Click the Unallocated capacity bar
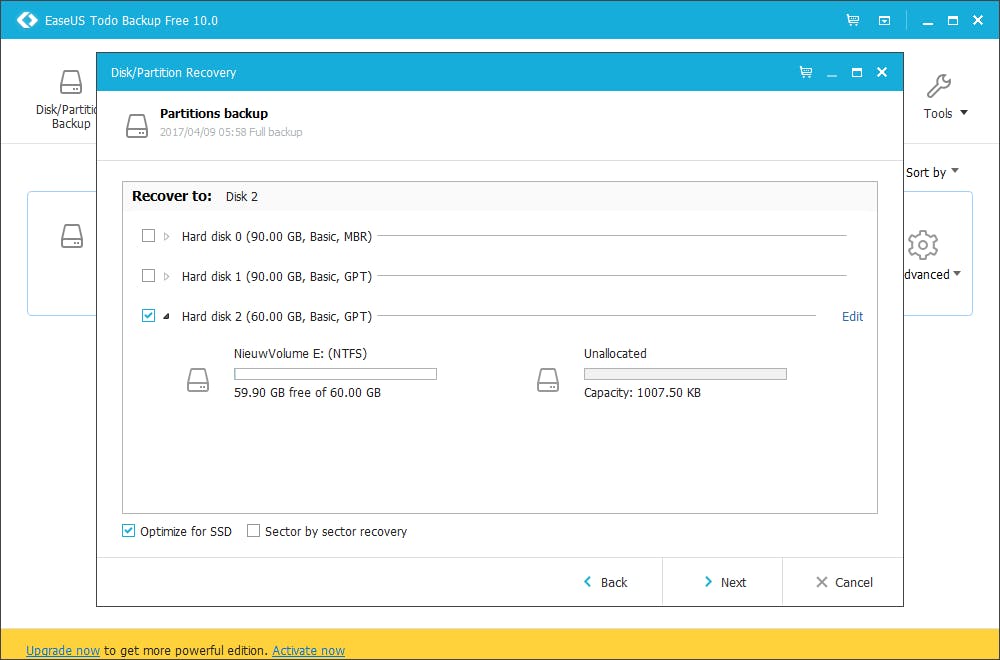 (x=685, y=374)
